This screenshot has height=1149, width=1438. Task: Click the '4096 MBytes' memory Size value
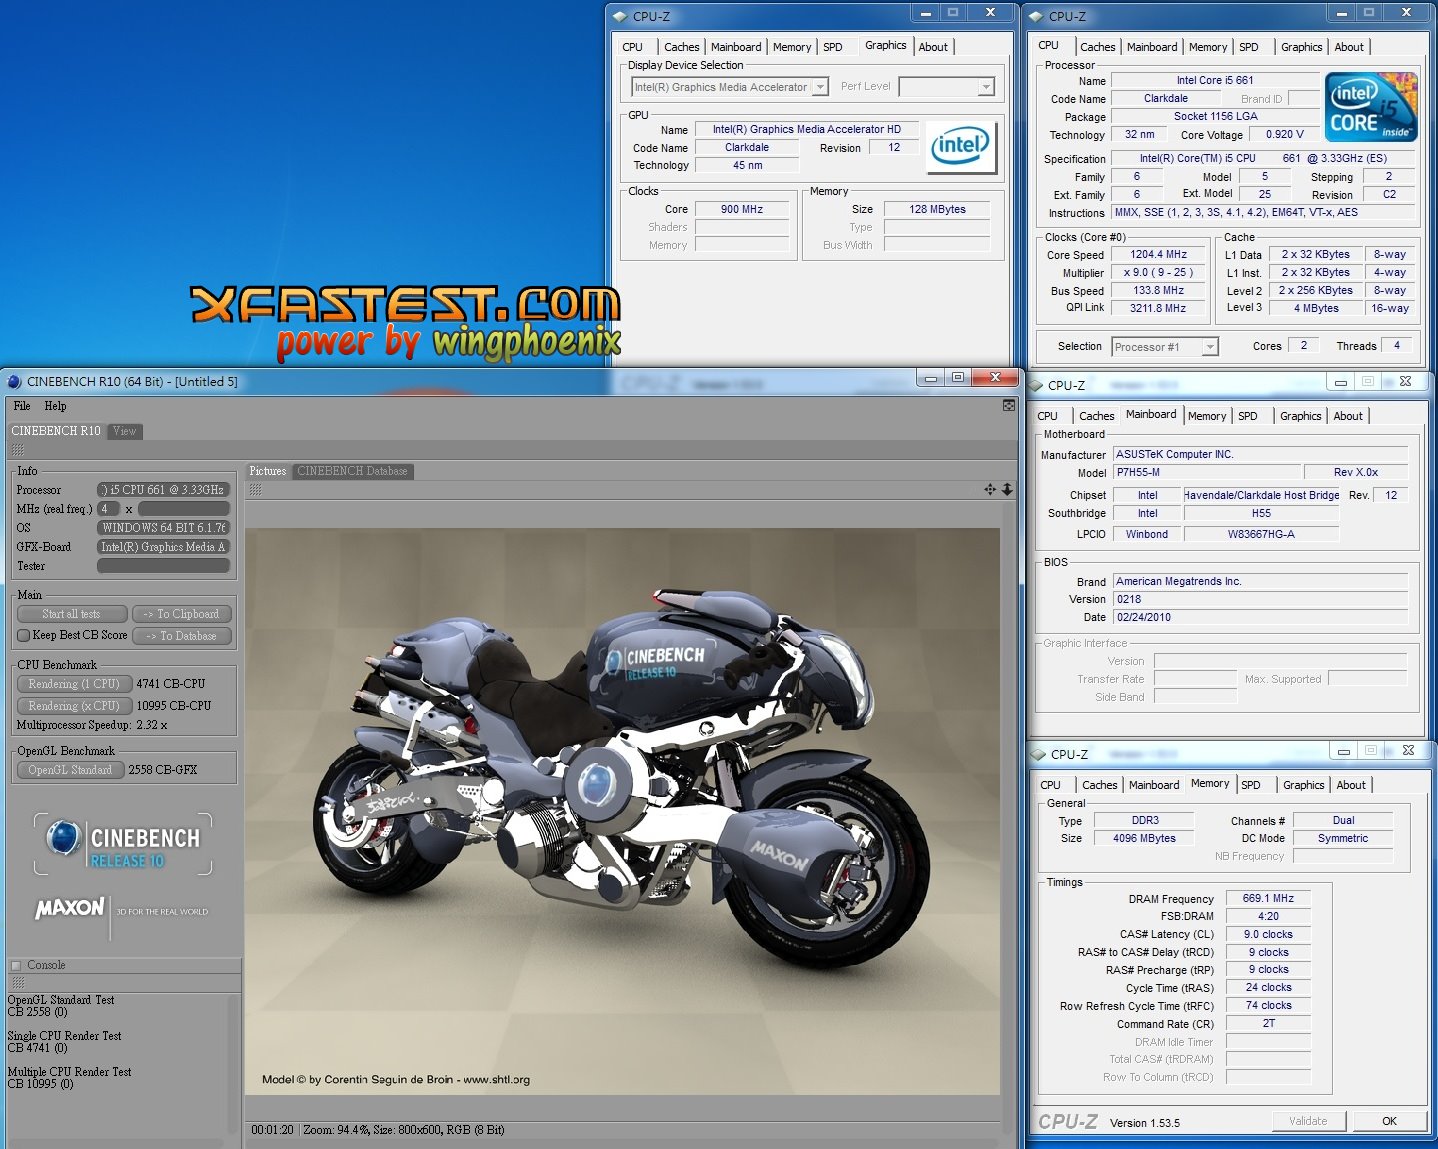coord(1144,838)
